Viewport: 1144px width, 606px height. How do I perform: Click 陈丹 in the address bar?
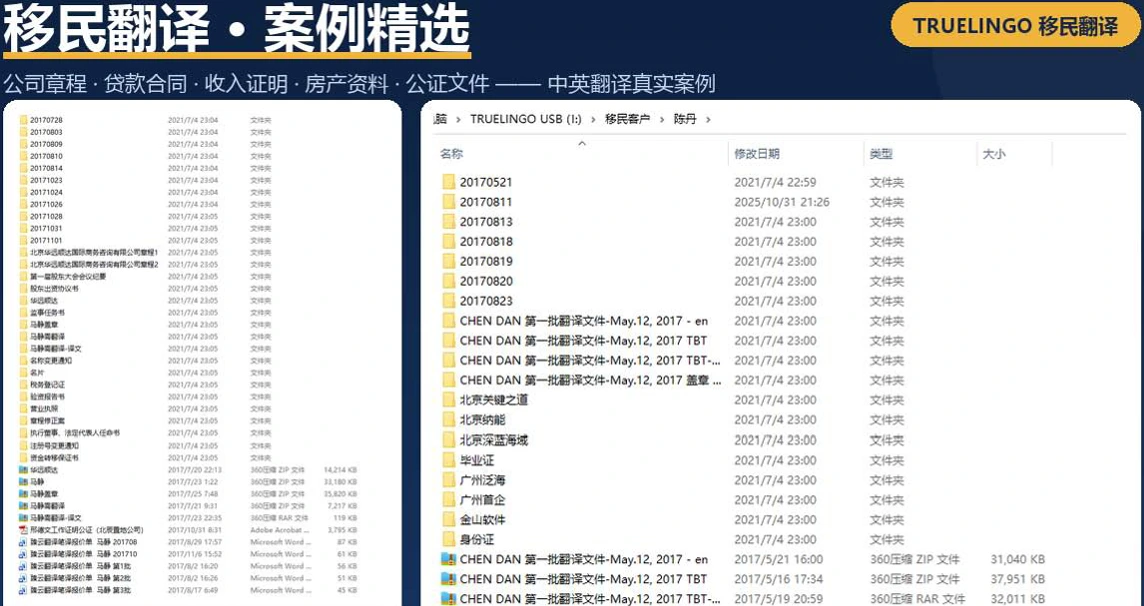point(685,119)
